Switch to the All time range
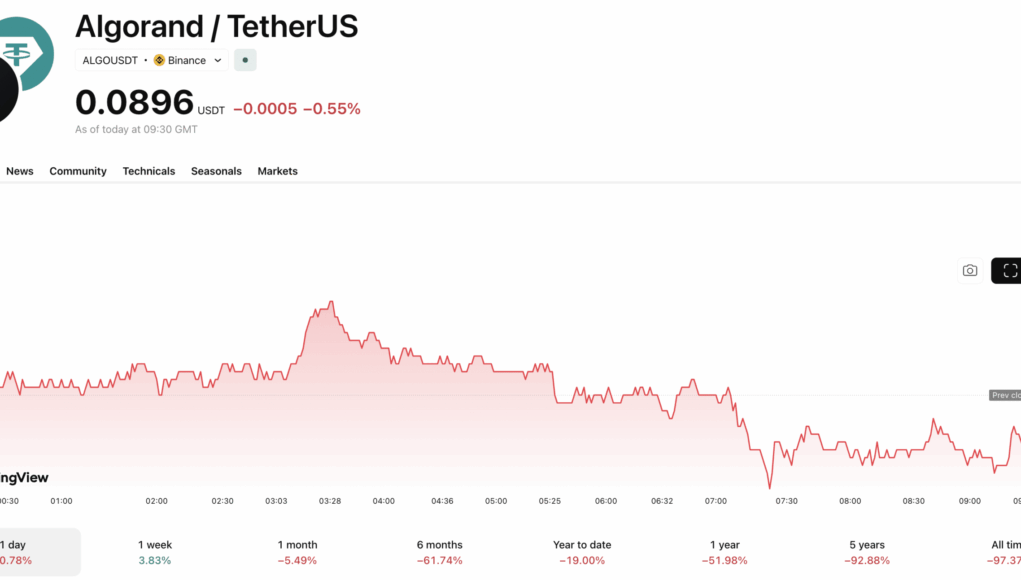Screen dimensions: 1021x580 (1004, 552)
